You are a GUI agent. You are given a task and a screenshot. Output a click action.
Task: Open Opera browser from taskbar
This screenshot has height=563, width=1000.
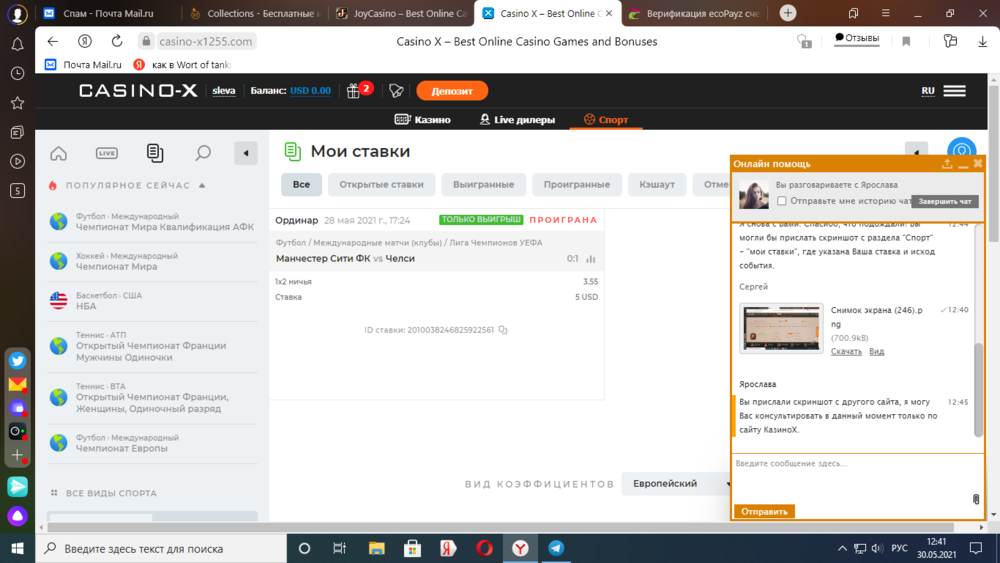click(484, 548)
